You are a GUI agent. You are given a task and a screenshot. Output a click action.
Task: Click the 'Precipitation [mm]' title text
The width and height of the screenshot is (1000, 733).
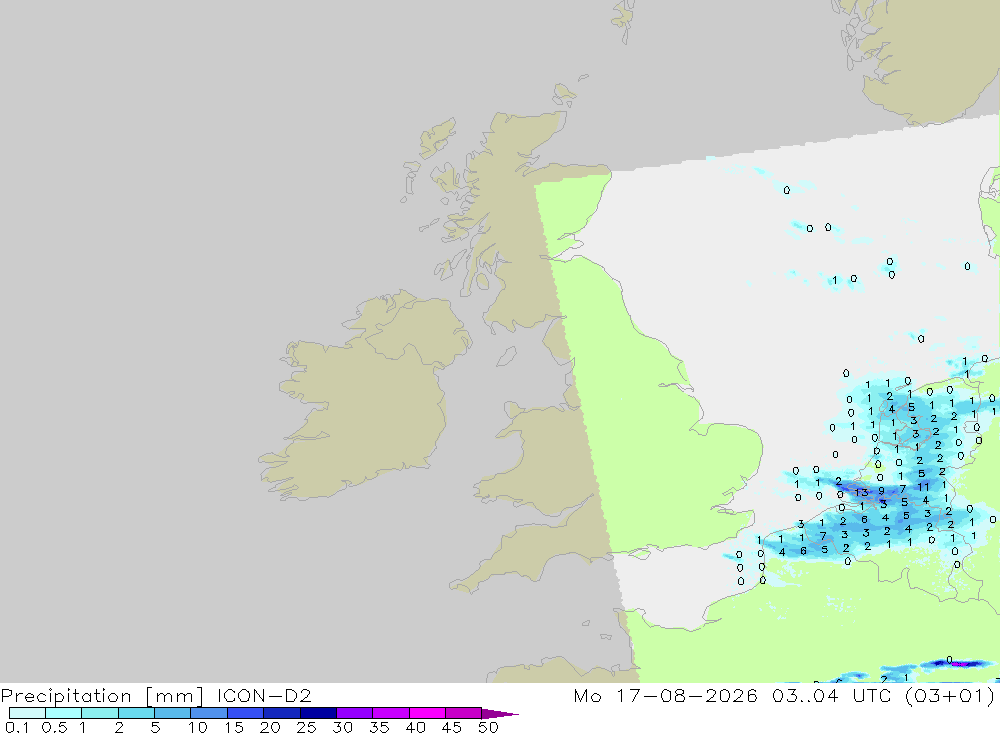[x=102, y=696]
